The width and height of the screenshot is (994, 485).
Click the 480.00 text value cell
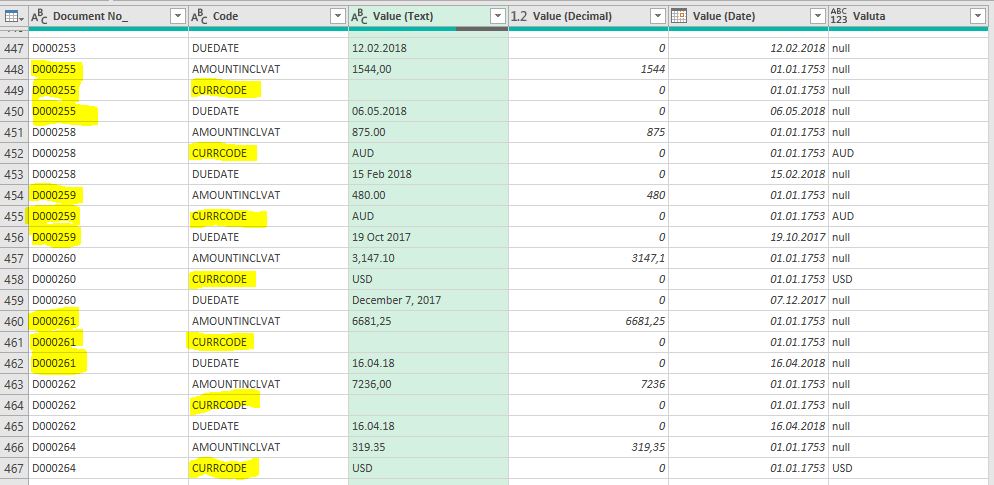coord(429,195)
